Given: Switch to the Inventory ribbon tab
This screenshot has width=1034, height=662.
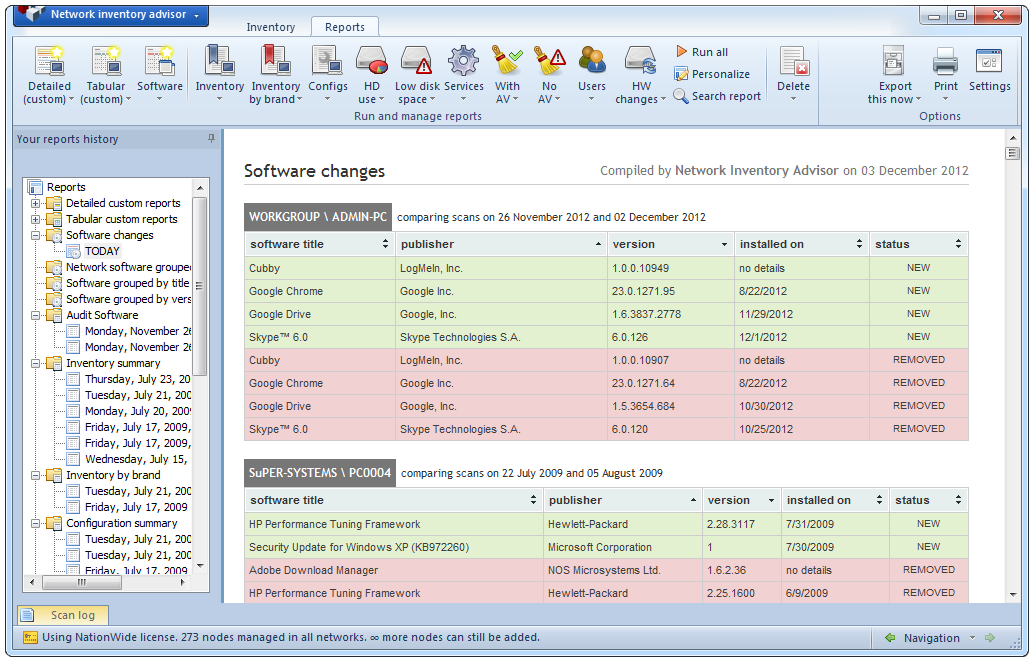Looking at the screenshot, I should pyautogui.click(x=270, y=27).
